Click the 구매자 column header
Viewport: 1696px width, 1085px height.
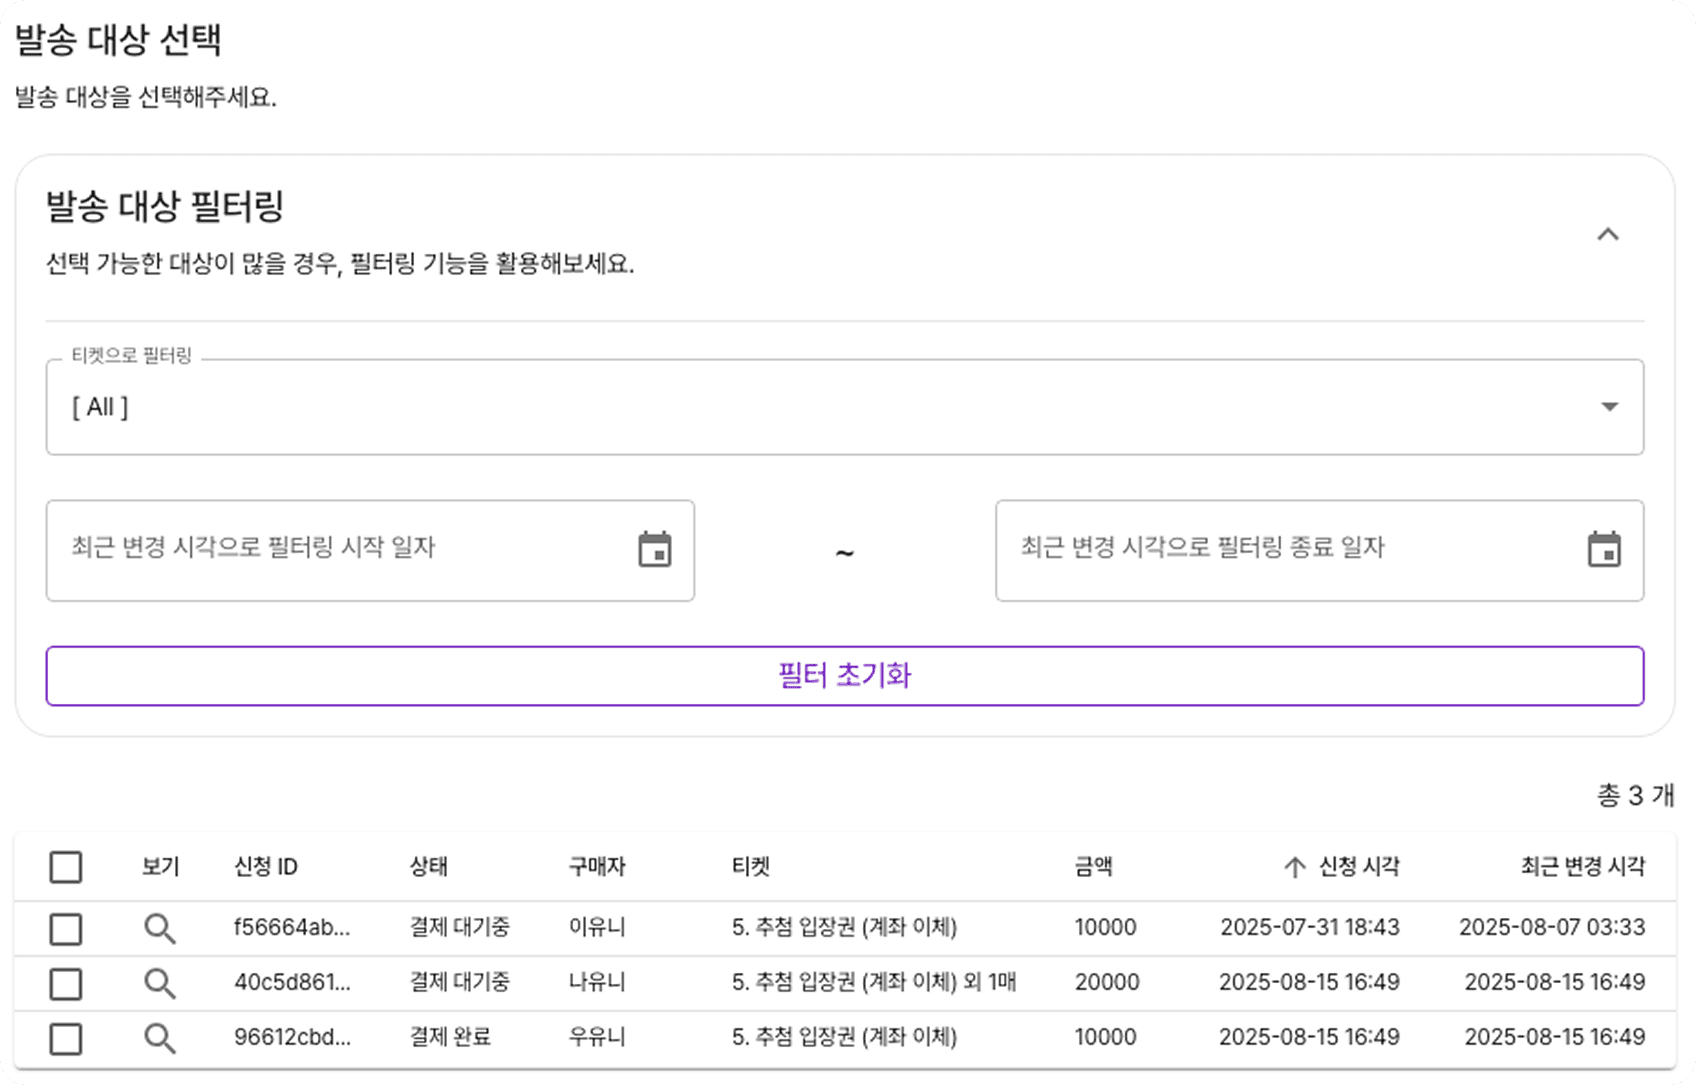click(x=597, y=867)
